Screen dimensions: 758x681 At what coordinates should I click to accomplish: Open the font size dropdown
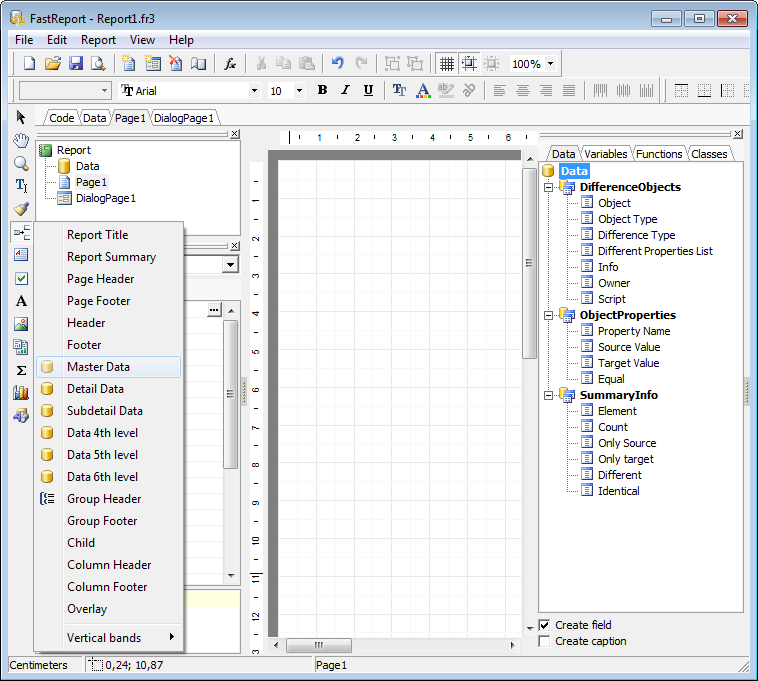tap(299, 90)
